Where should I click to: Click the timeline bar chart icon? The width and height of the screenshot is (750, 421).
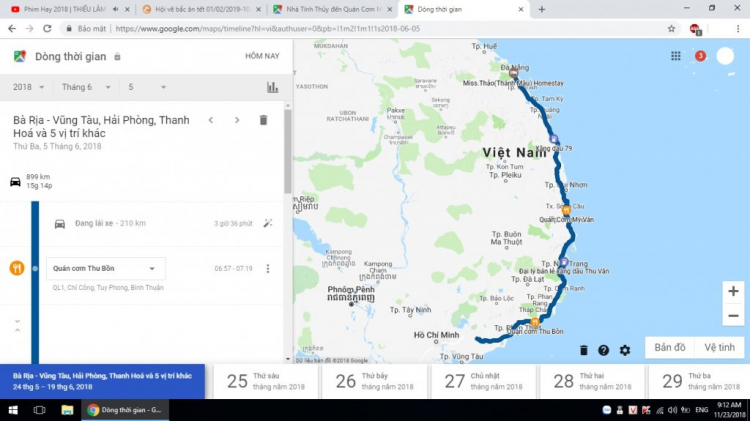pyautogui.click(x=272, y=87)
